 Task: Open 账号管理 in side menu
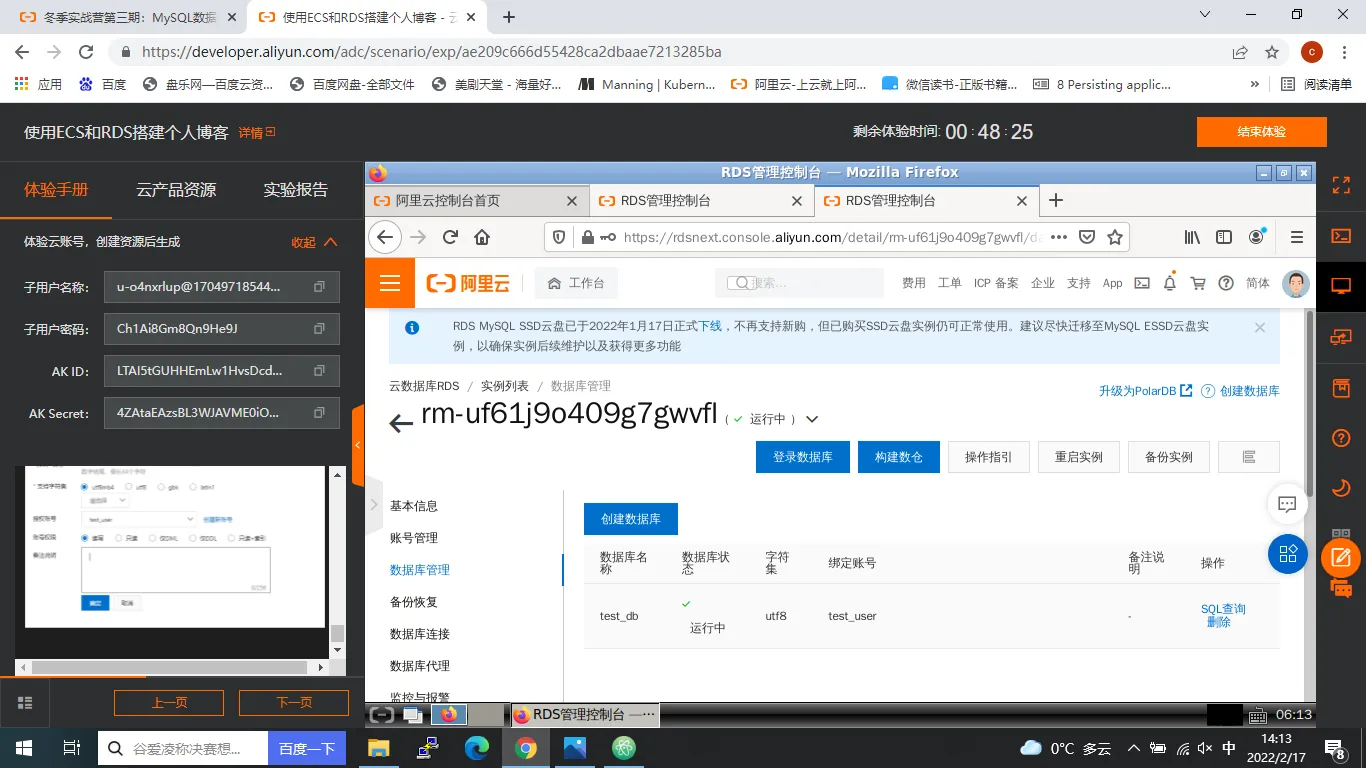pos(414,538)
